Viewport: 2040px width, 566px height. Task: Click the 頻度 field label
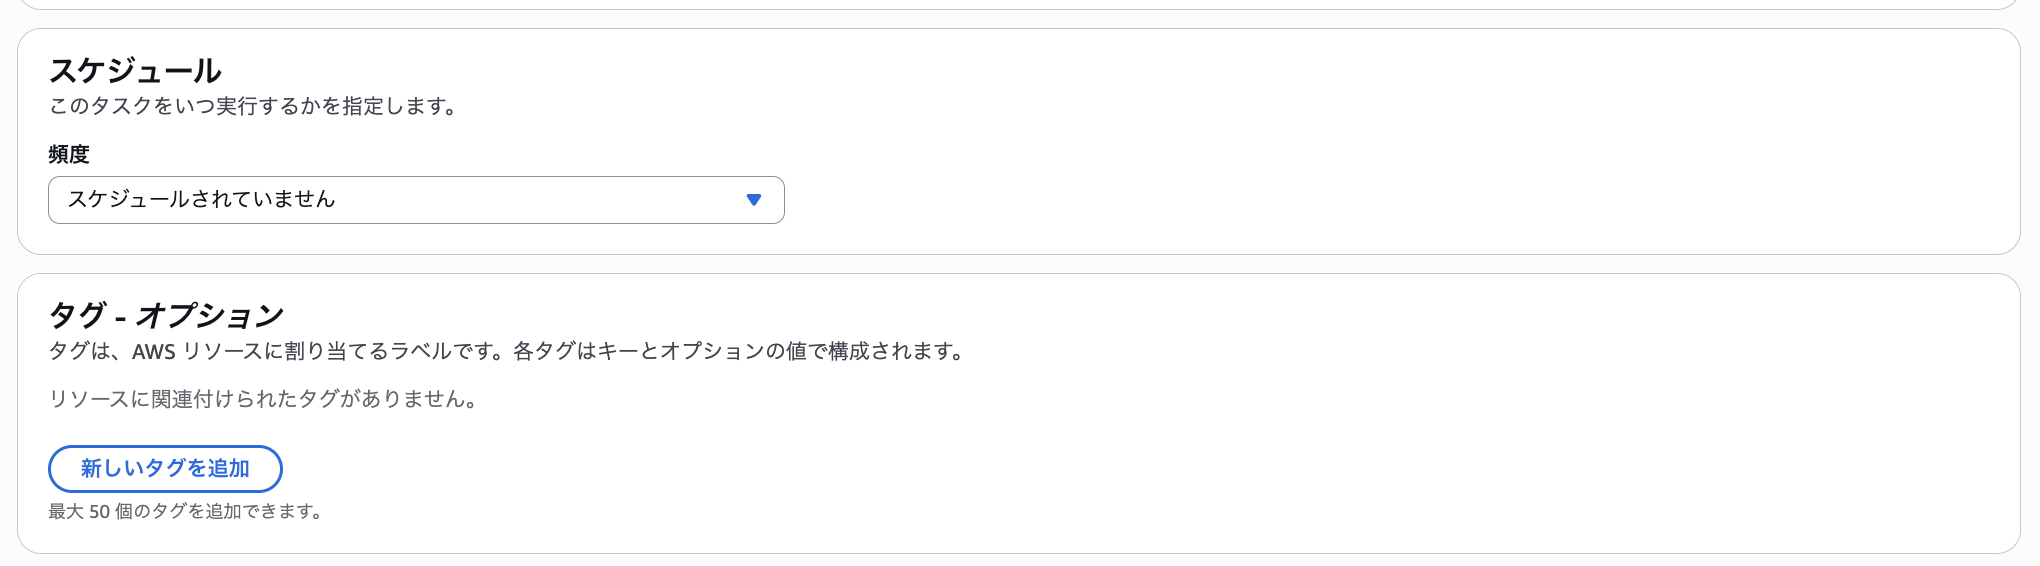[x=69, y=154]
